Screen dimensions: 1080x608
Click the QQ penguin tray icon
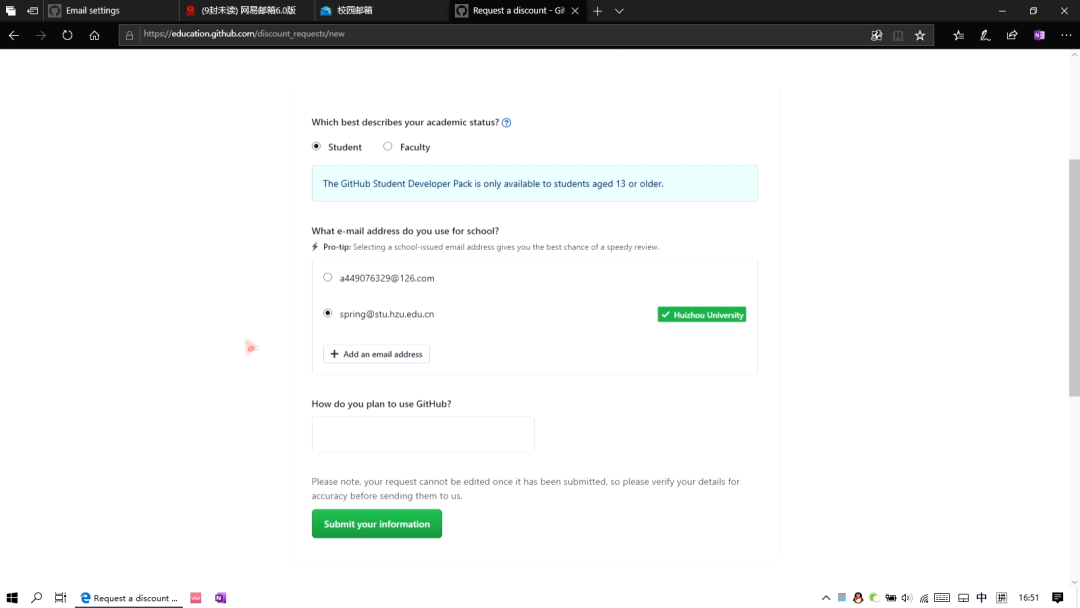pyautogui.click(x=858, y=598)
